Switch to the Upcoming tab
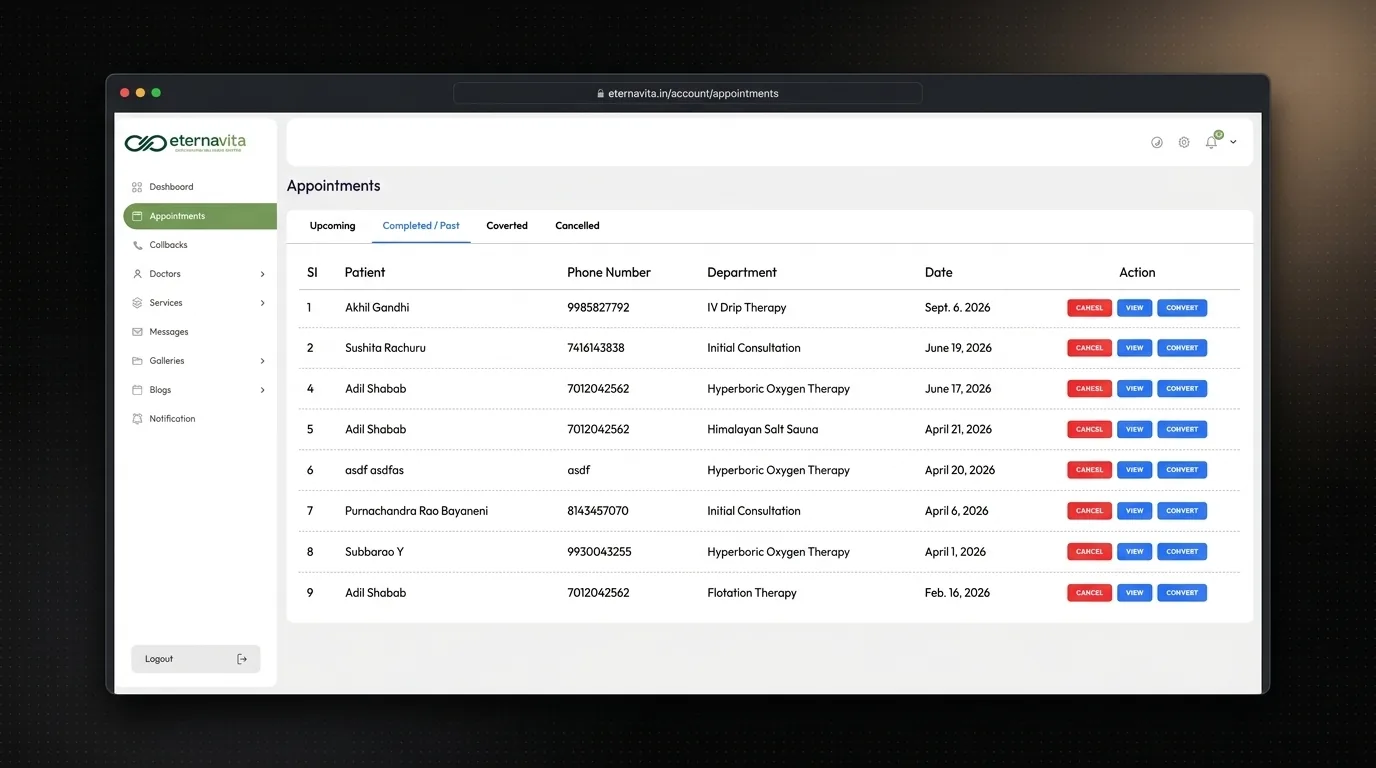1376x768 pixels. pyautogui.click(x=332, y=226)
